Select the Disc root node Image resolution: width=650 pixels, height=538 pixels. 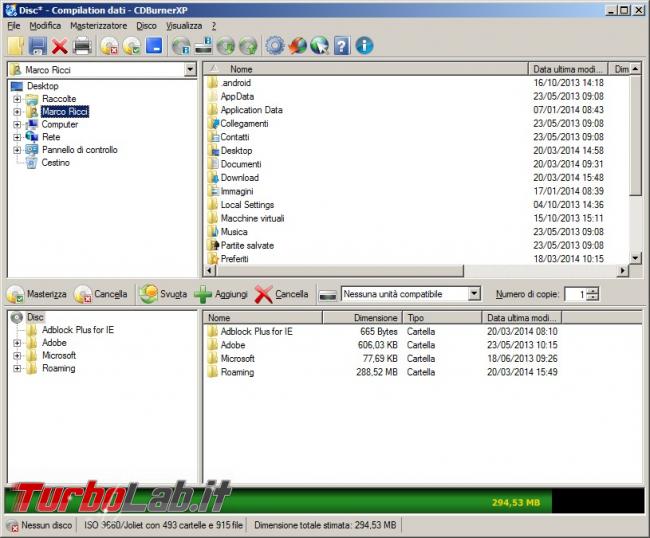point(35,317)
